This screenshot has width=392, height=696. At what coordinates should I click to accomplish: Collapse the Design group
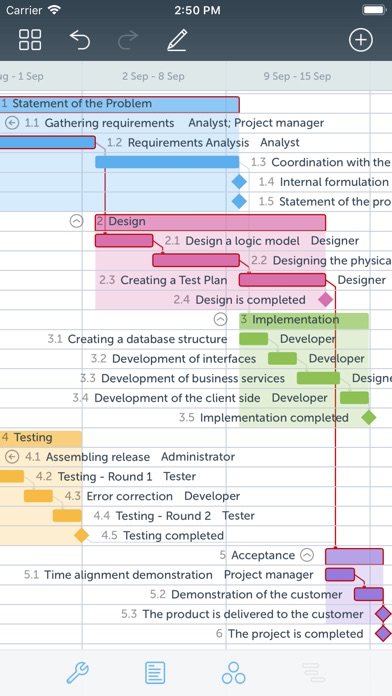(76, 221)
